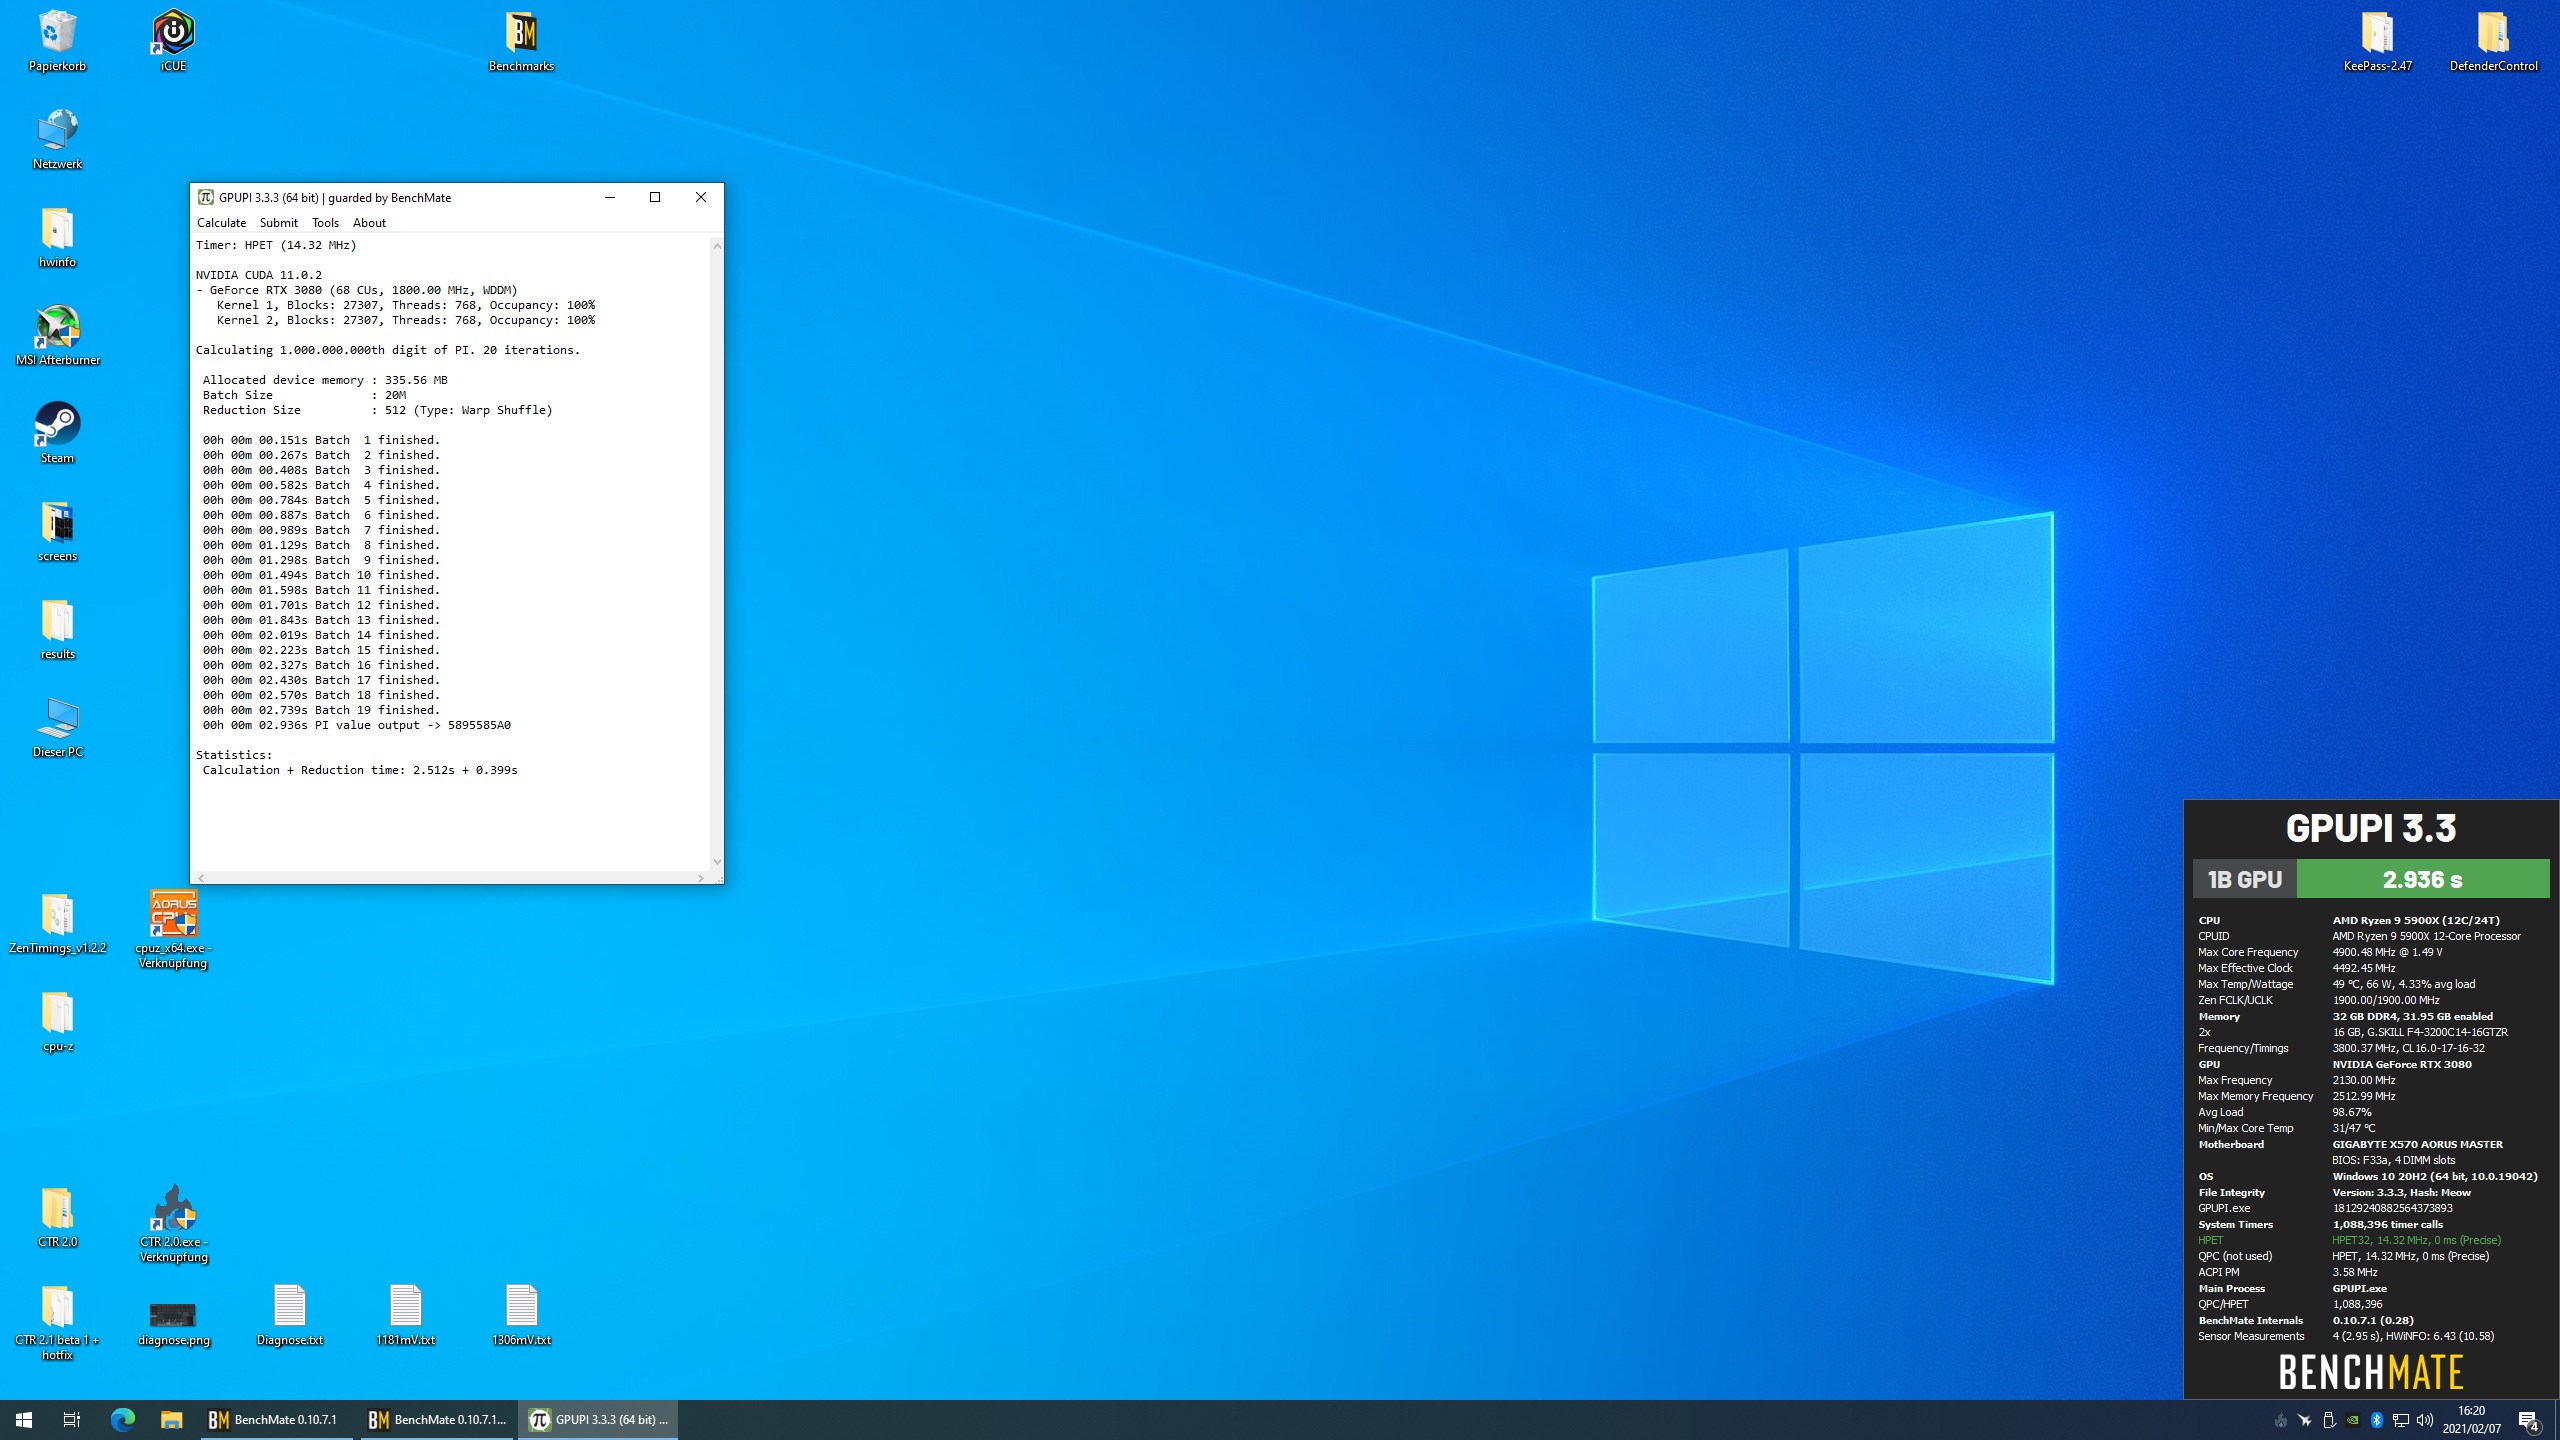The image size is (2560, 1440).
Task: Click the 1B GPU label in BenchMate overlay
Action: click(x=2245, y=879)
